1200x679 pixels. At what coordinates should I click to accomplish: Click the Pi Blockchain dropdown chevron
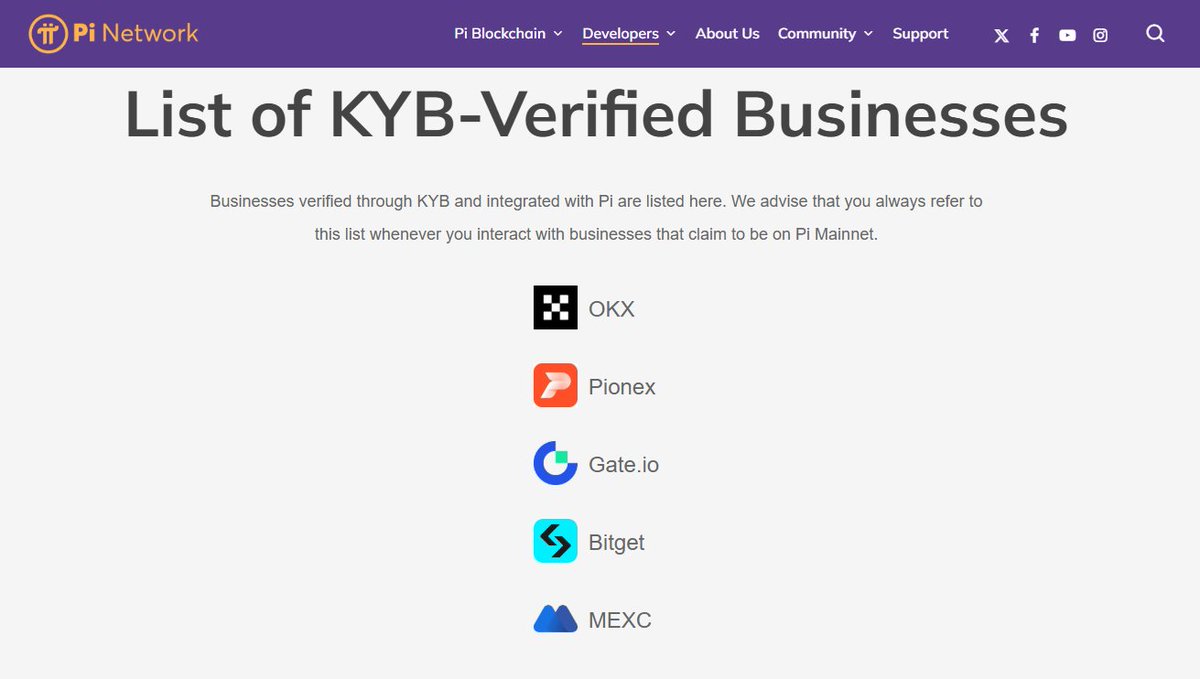coord(557,34)
